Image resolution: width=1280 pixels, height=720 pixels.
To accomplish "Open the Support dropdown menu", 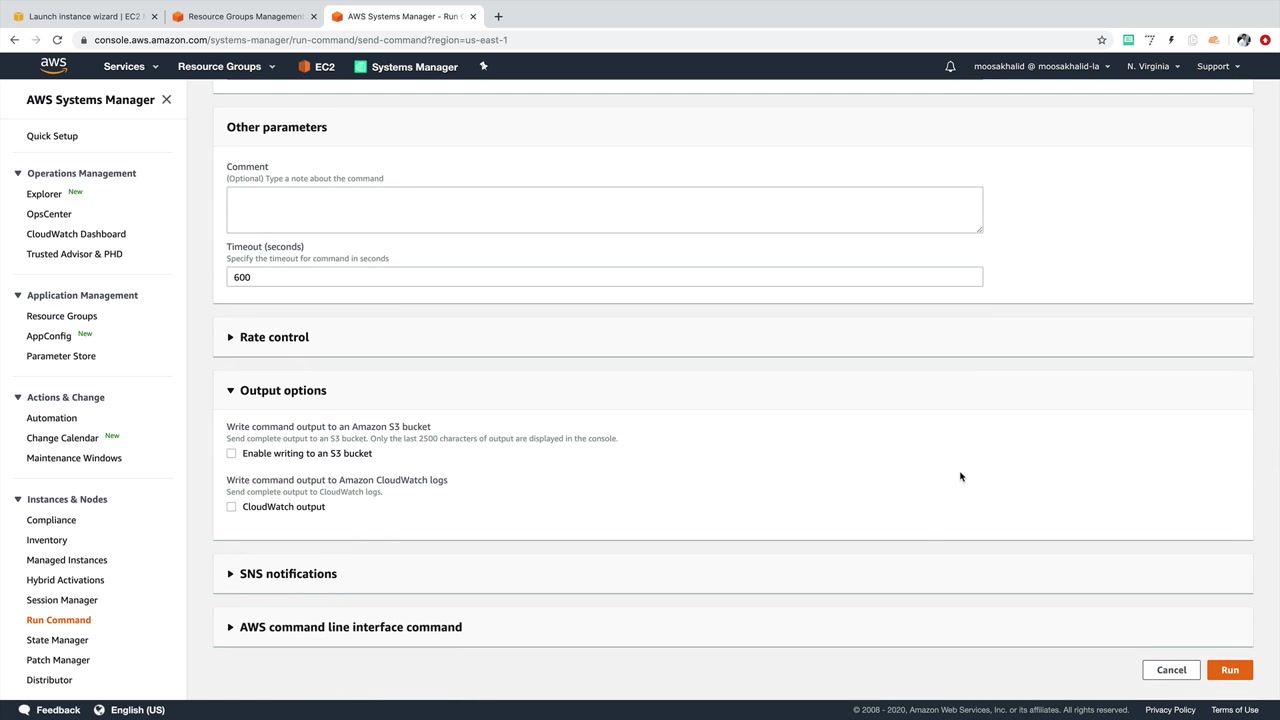I will pyautogui.click(x=1218, y=66).
